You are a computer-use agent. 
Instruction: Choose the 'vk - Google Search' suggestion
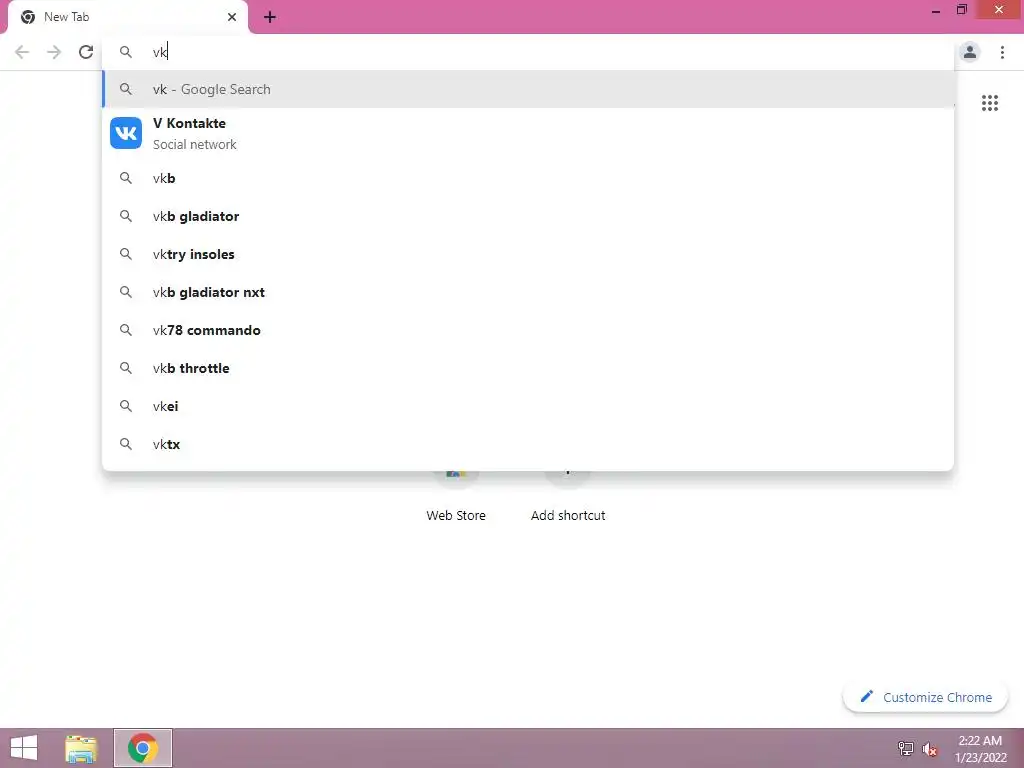(528, 89)
